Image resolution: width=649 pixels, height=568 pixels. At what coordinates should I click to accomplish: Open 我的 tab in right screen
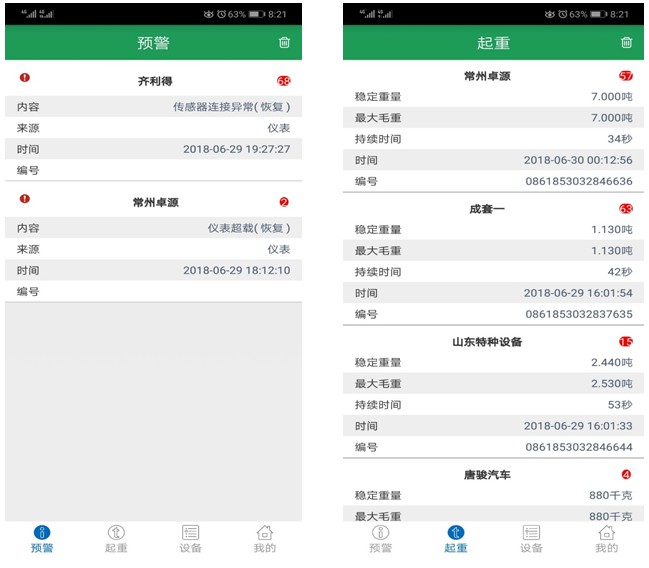(606, 539)
